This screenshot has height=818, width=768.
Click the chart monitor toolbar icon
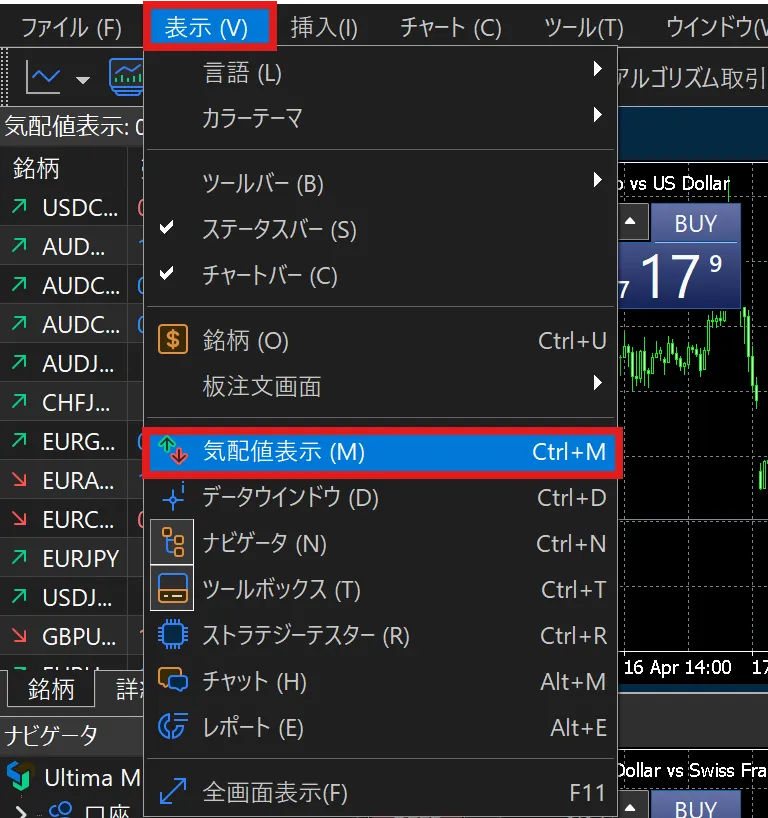[127, 77]
